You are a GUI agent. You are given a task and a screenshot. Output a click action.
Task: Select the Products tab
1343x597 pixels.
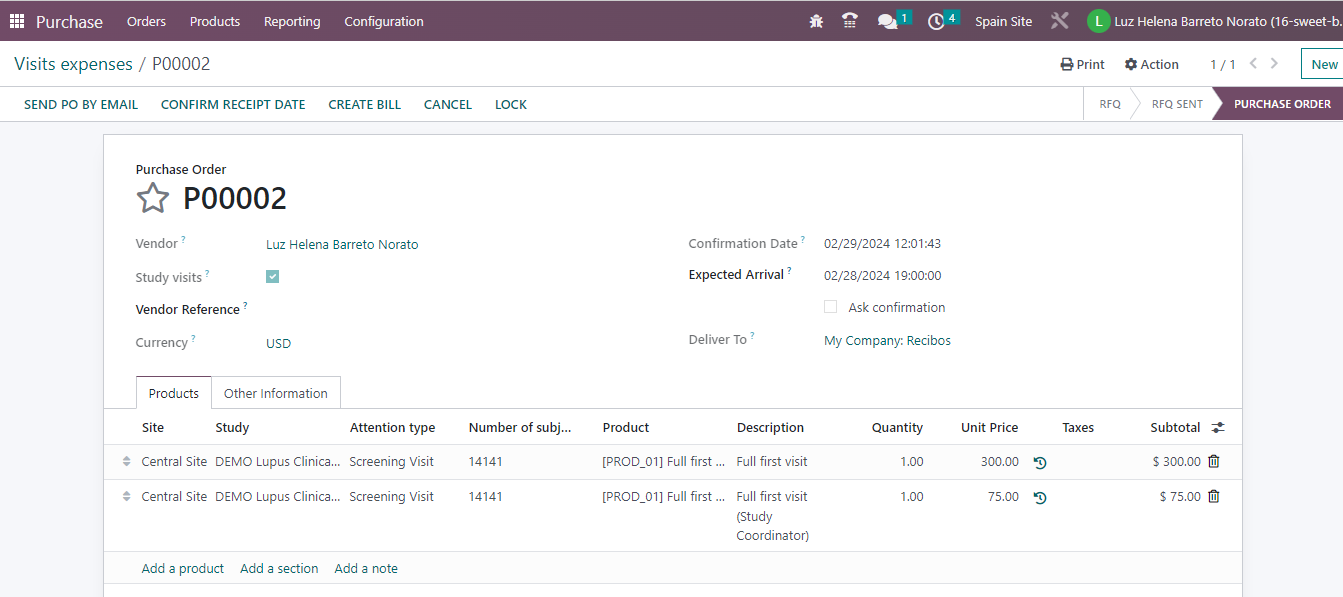click(x=174, y=393)
